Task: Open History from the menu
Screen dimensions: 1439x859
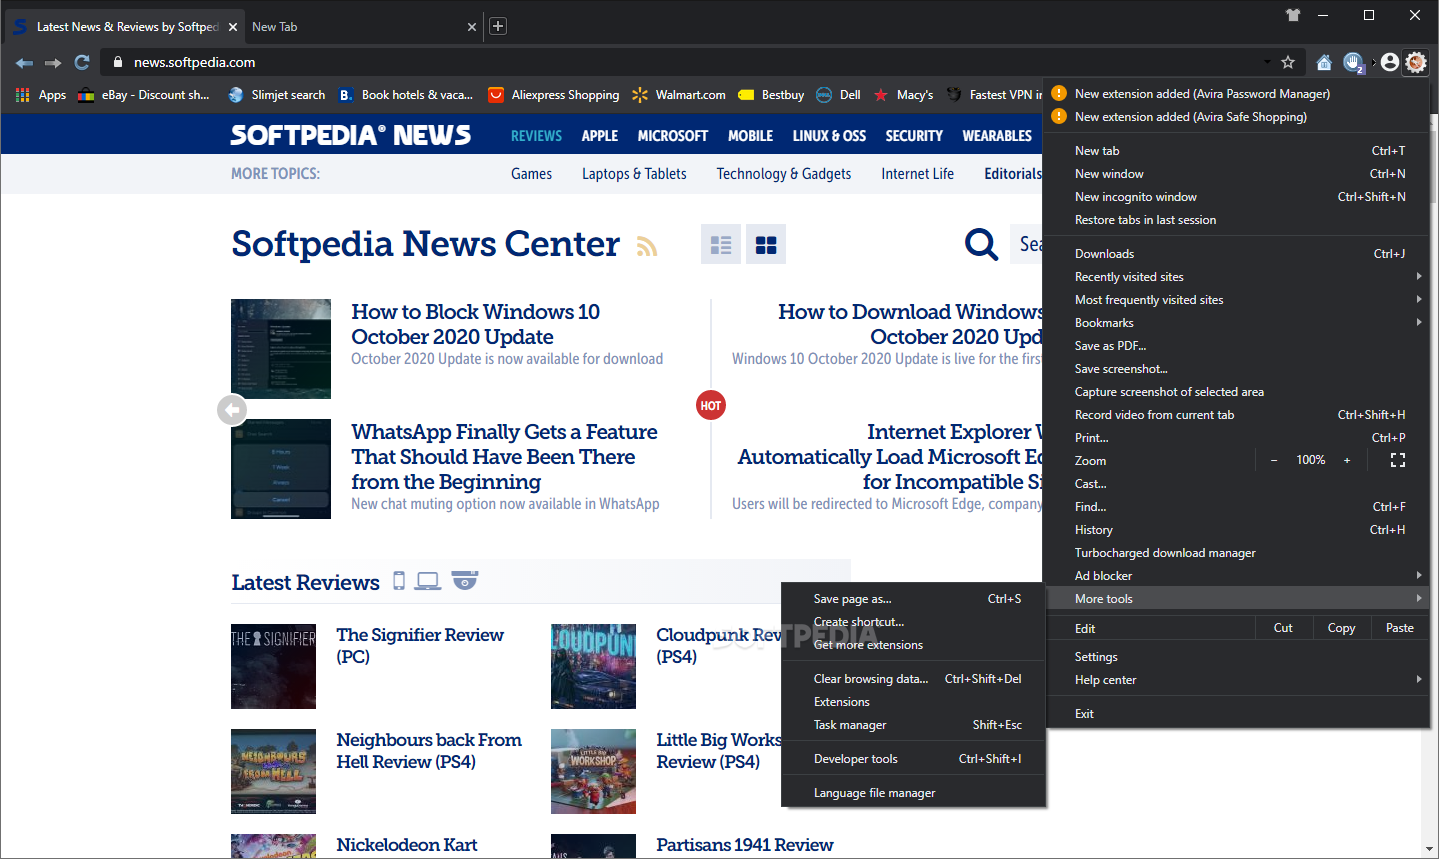Action: (1236, 530)
